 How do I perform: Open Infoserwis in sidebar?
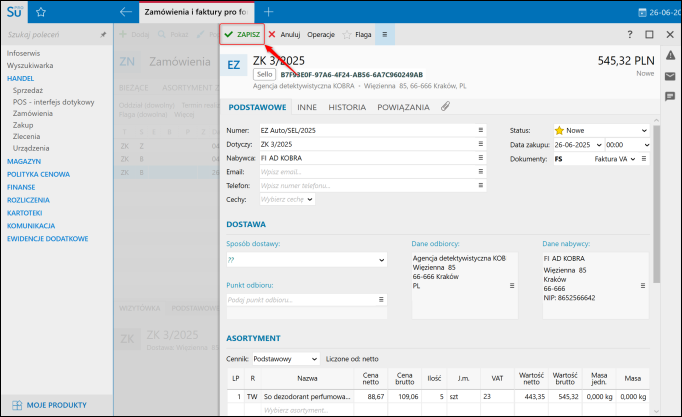point(23,53)
